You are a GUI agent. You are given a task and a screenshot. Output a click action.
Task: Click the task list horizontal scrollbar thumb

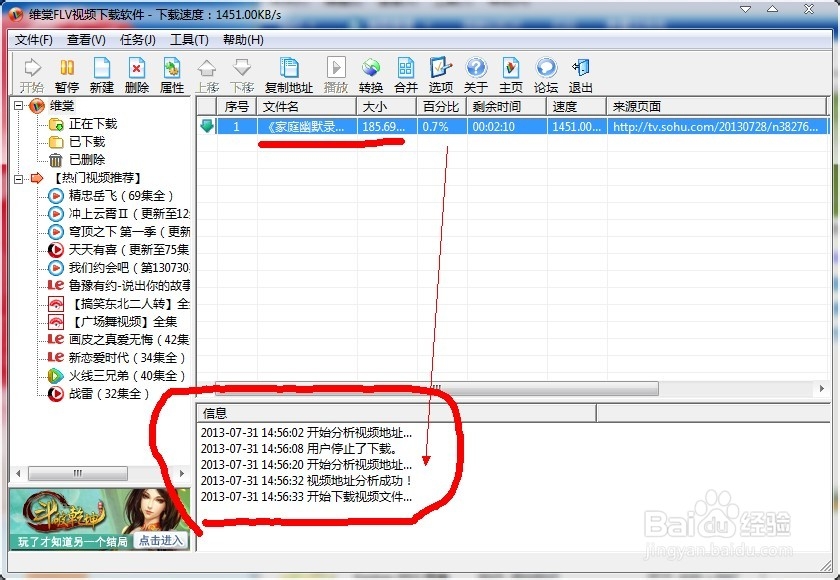click(x=437, y=389)
